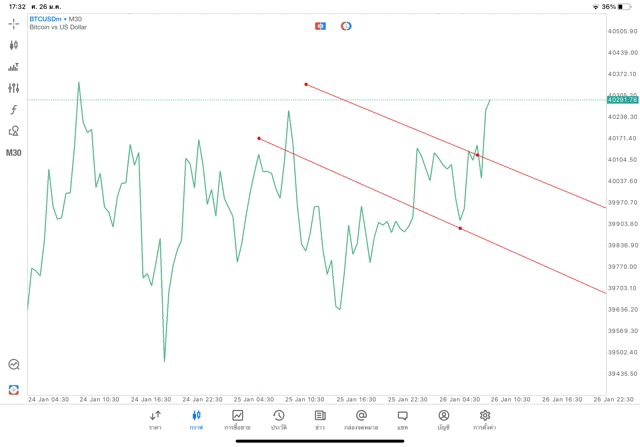Open the ประวัติ (history) tab
The image size is (640, 447).
coord(278,419)
